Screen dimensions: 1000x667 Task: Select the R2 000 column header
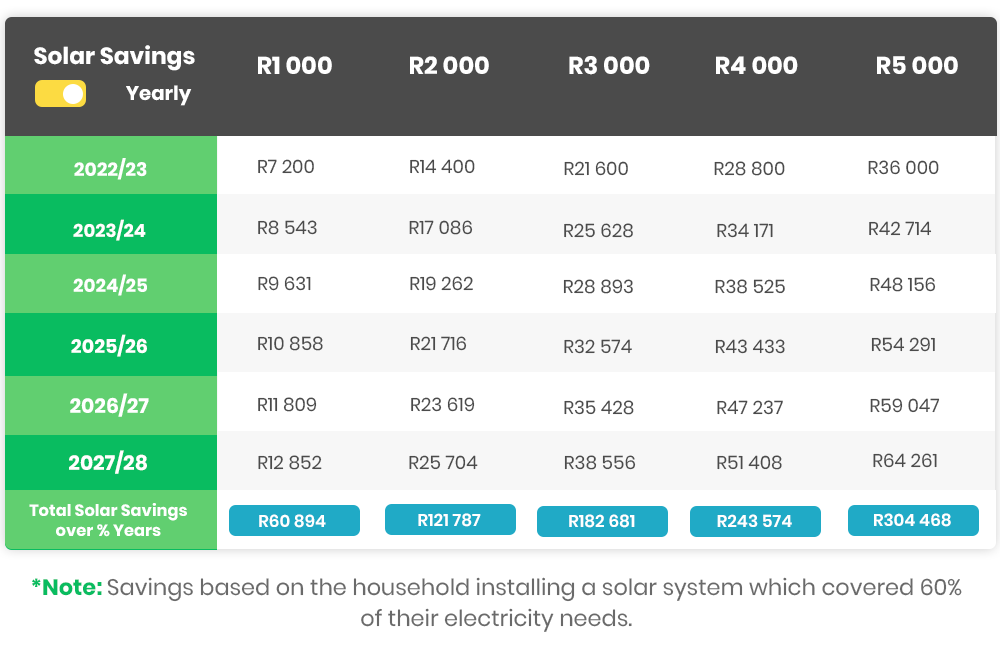[449, 66]
